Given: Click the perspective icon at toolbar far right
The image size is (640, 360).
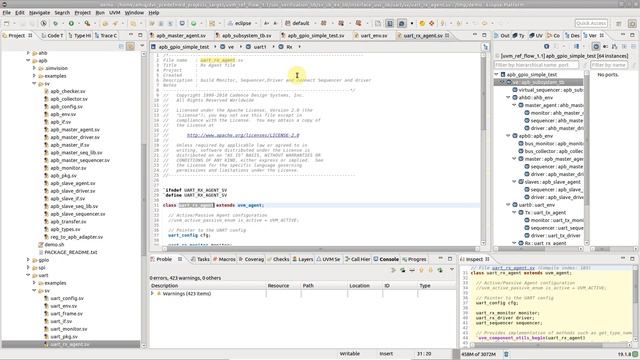Looking at the screenshot, I should click(632, 24).
